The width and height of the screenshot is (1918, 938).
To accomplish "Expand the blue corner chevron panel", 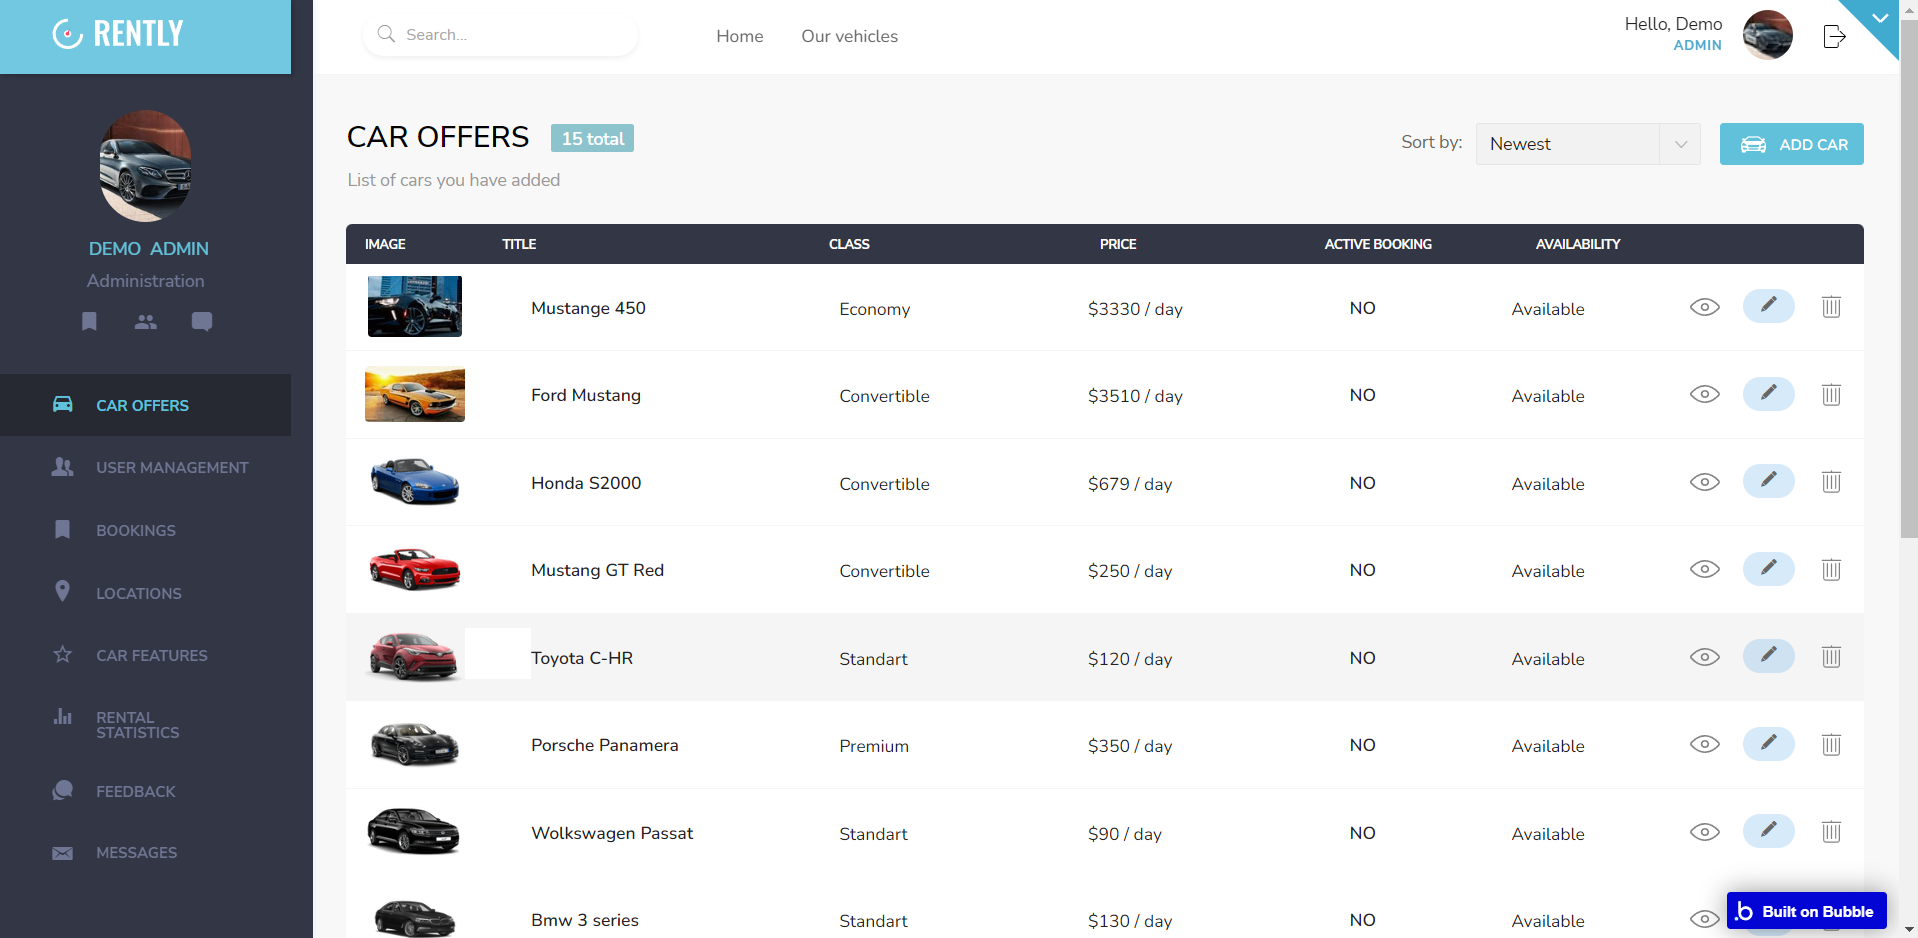I will click(x=1879, y=18).
